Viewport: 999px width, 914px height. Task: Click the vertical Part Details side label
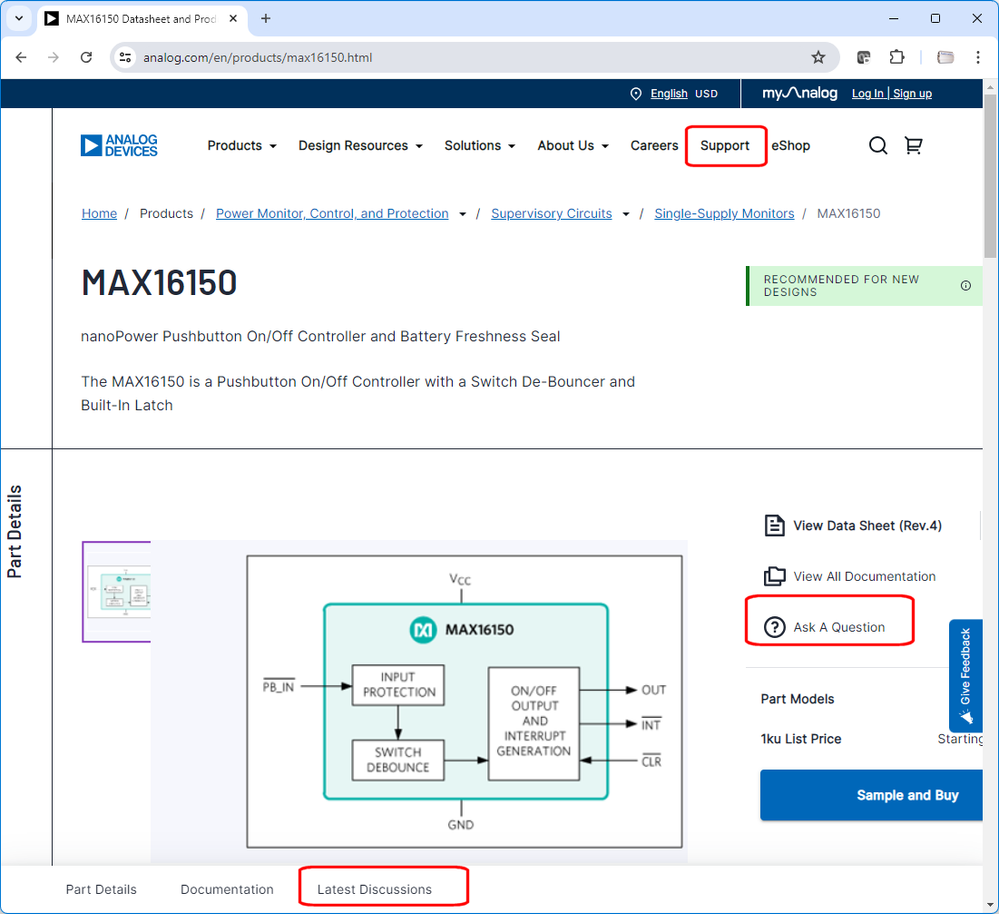[14, 532]
